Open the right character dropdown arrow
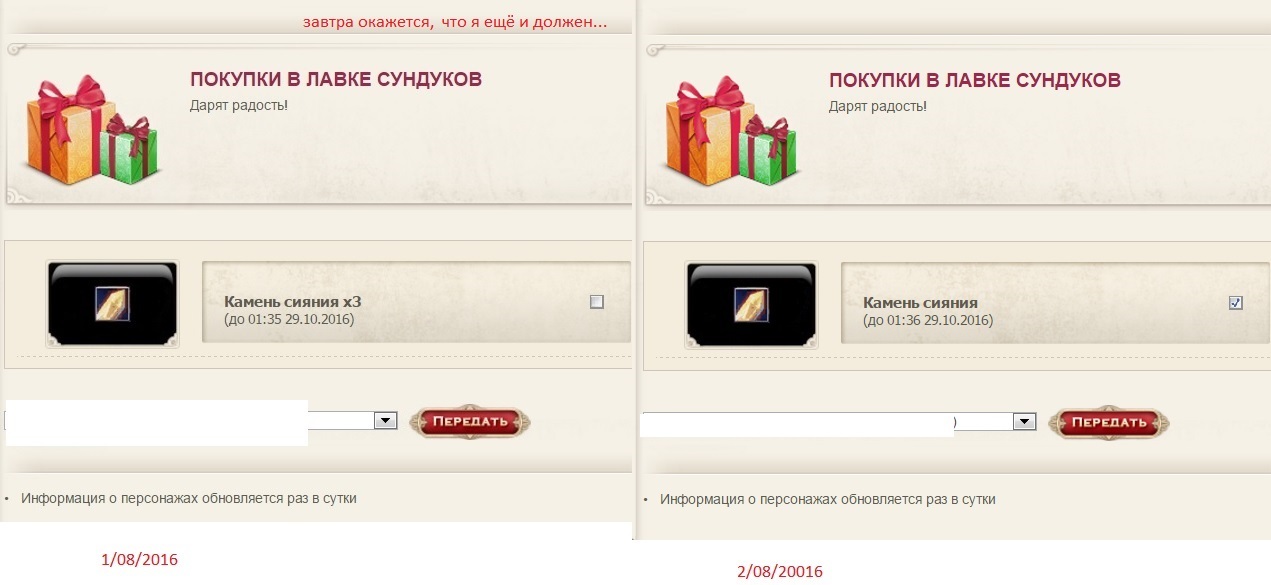1271x585 pixels. pyautogui.click(x=1023, y=421)
